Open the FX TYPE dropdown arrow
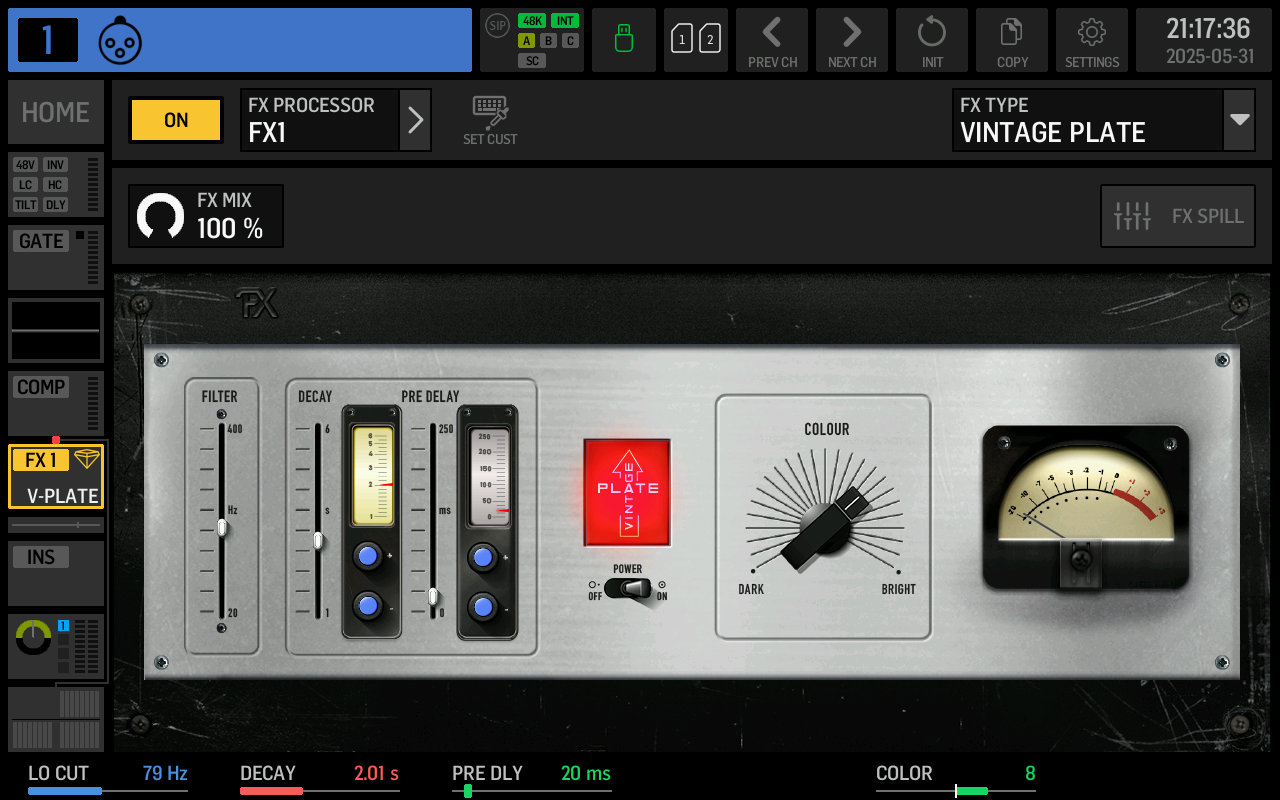Image resolution: width=1280 pixels, height=800 pixels. point(1240,120)
